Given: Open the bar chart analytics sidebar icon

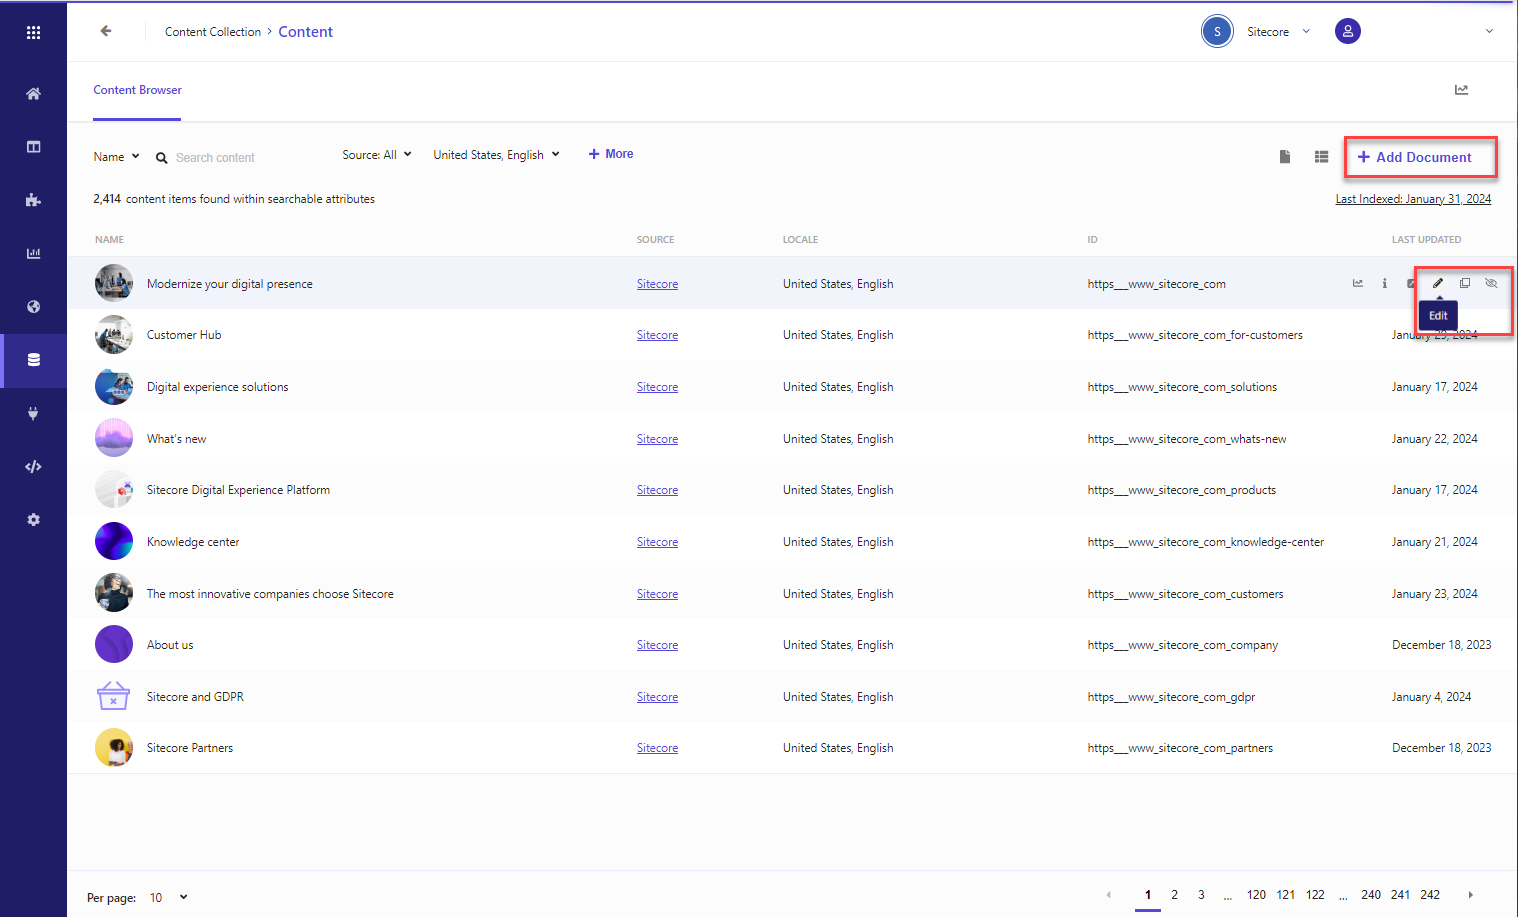Looking at the screenshot, I should 33,253.
